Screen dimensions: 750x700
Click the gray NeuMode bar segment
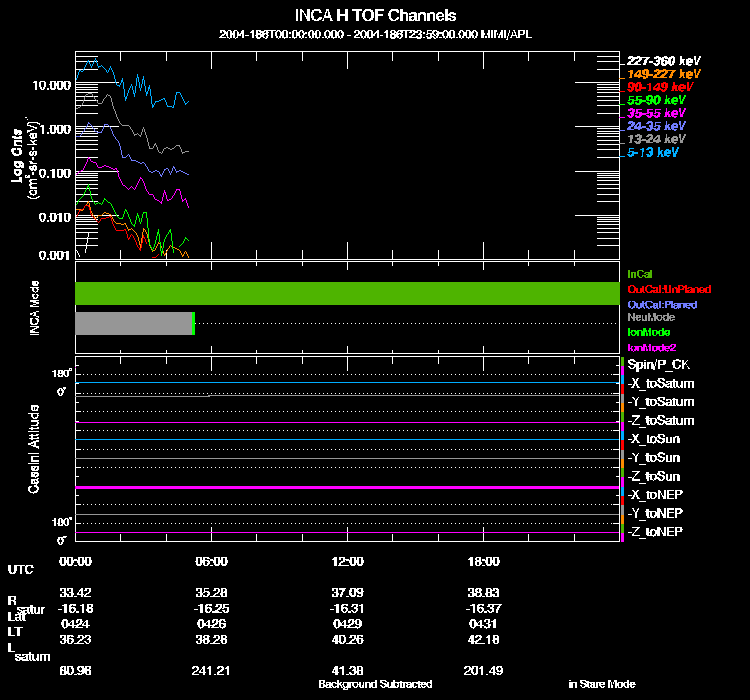click(x=133, y=323)
